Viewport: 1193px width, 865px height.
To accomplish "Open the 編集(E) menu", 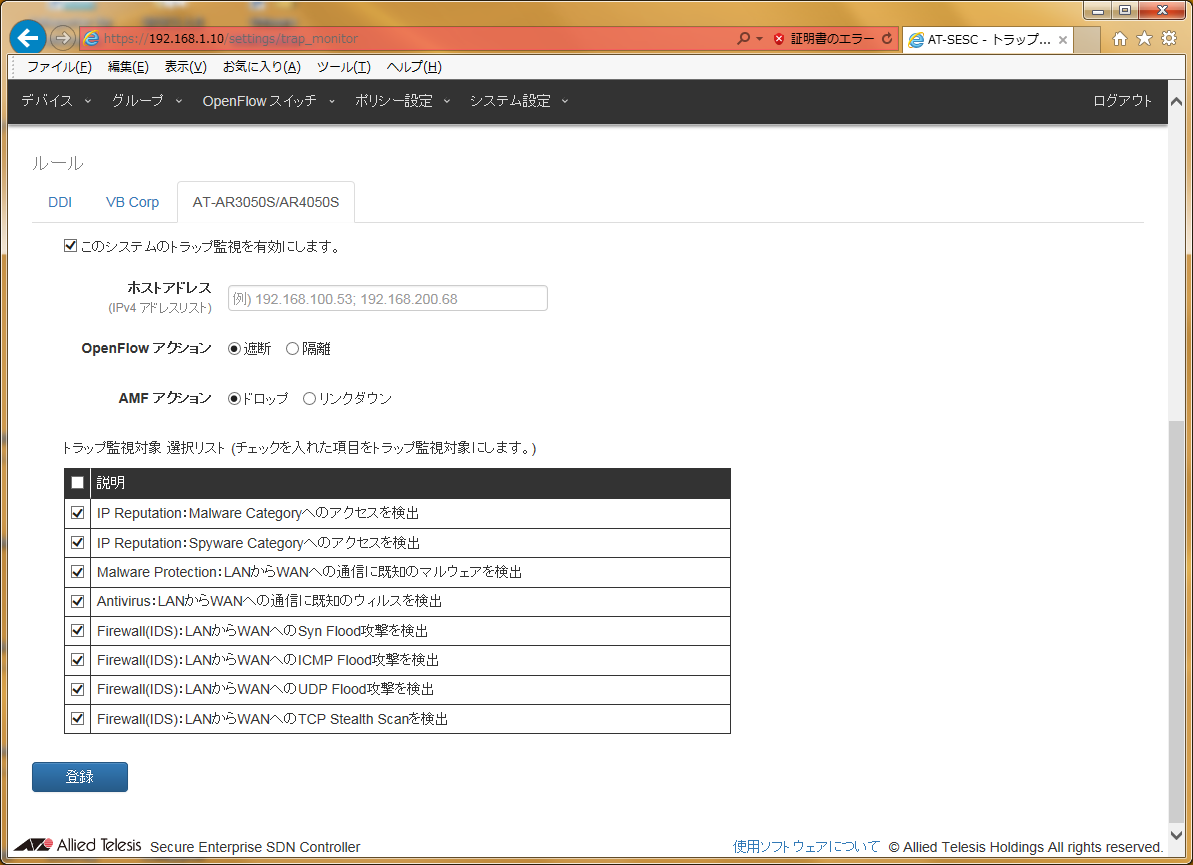I will click(x=128, y=67).
